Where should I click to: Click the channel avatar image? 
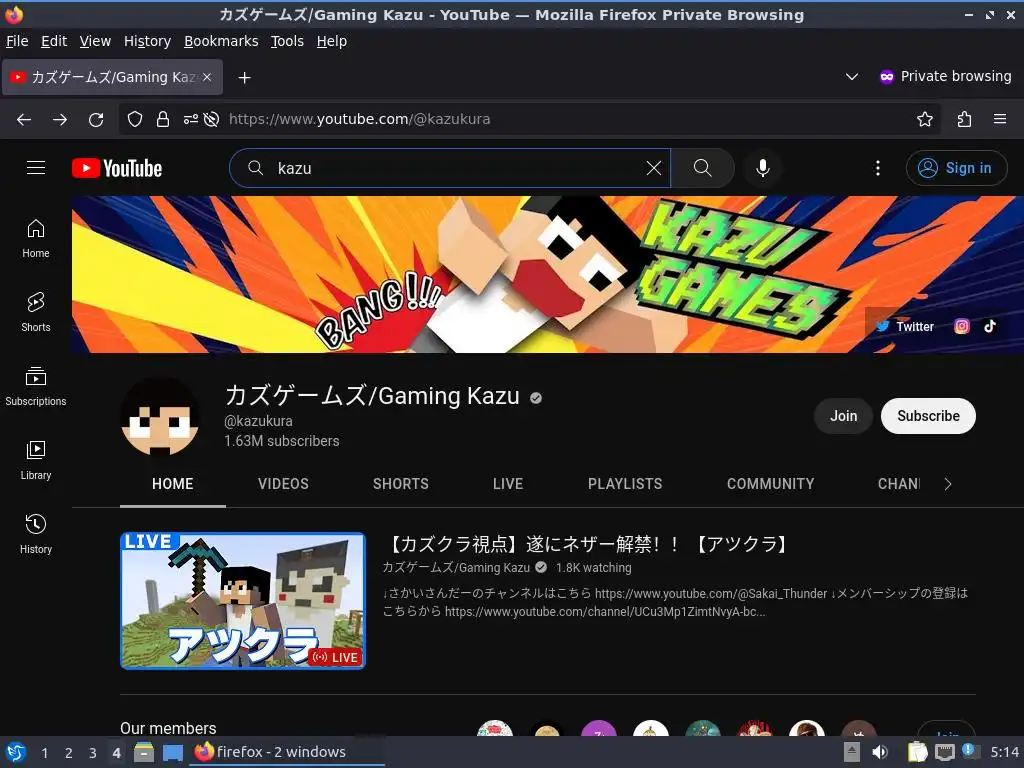160,416
